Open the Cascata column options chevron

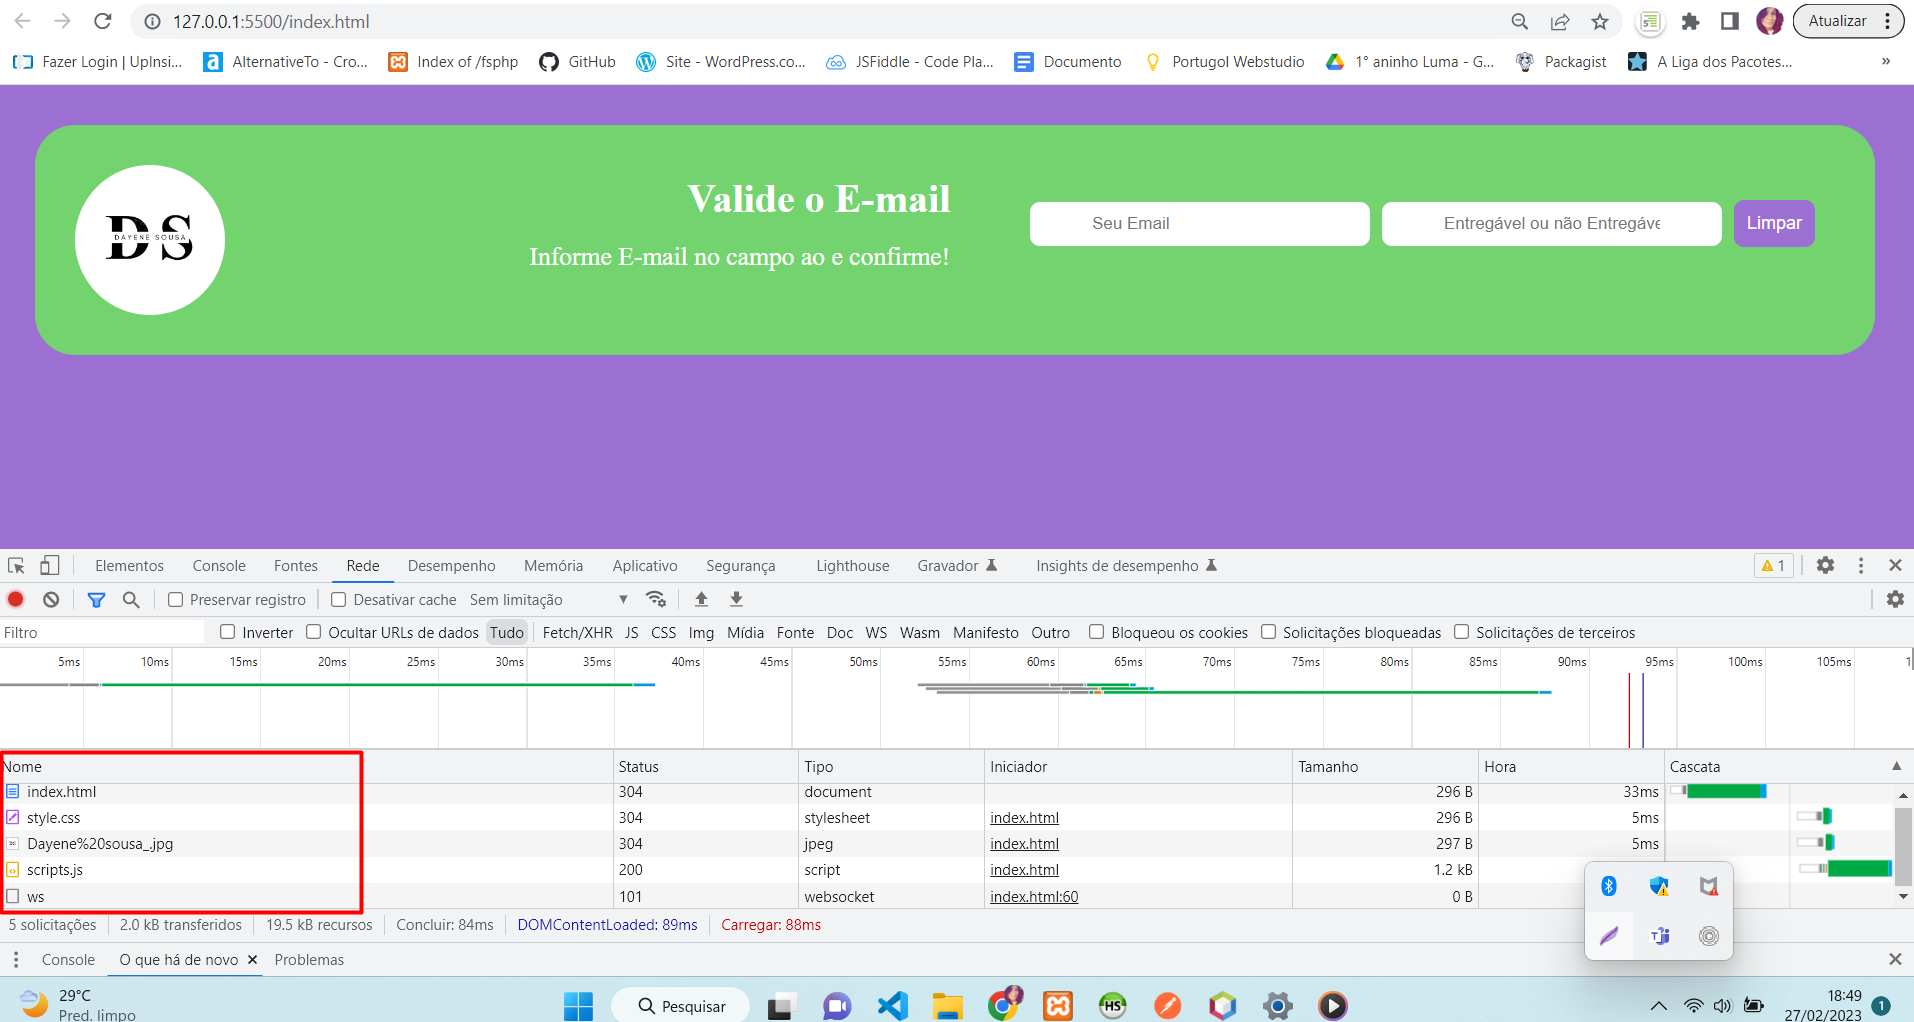(1895, 766)
